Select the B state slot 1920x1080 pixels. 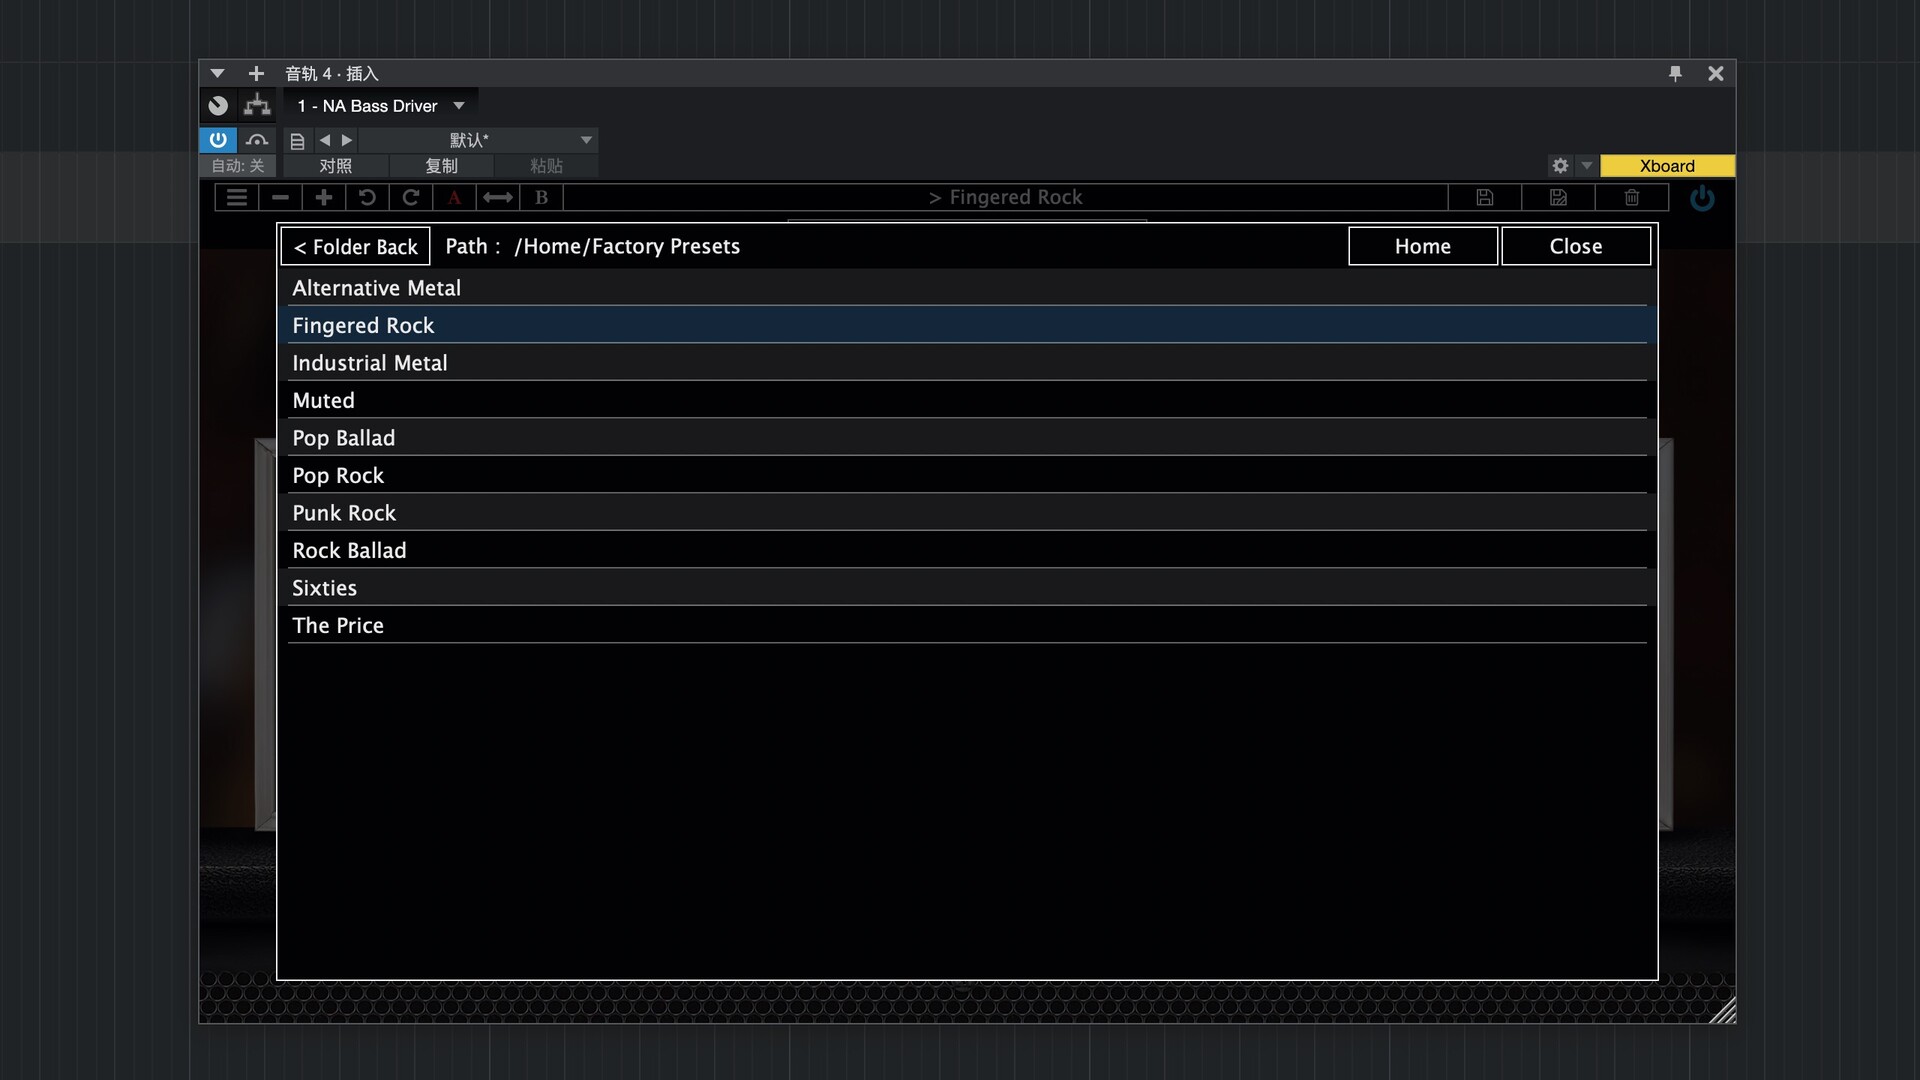[x=541, y=197]
